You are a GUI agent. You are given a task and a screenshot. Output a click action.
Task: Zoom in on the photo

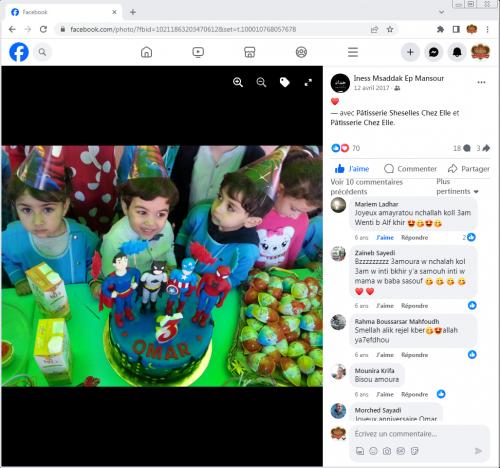click(x=238, y=82)
